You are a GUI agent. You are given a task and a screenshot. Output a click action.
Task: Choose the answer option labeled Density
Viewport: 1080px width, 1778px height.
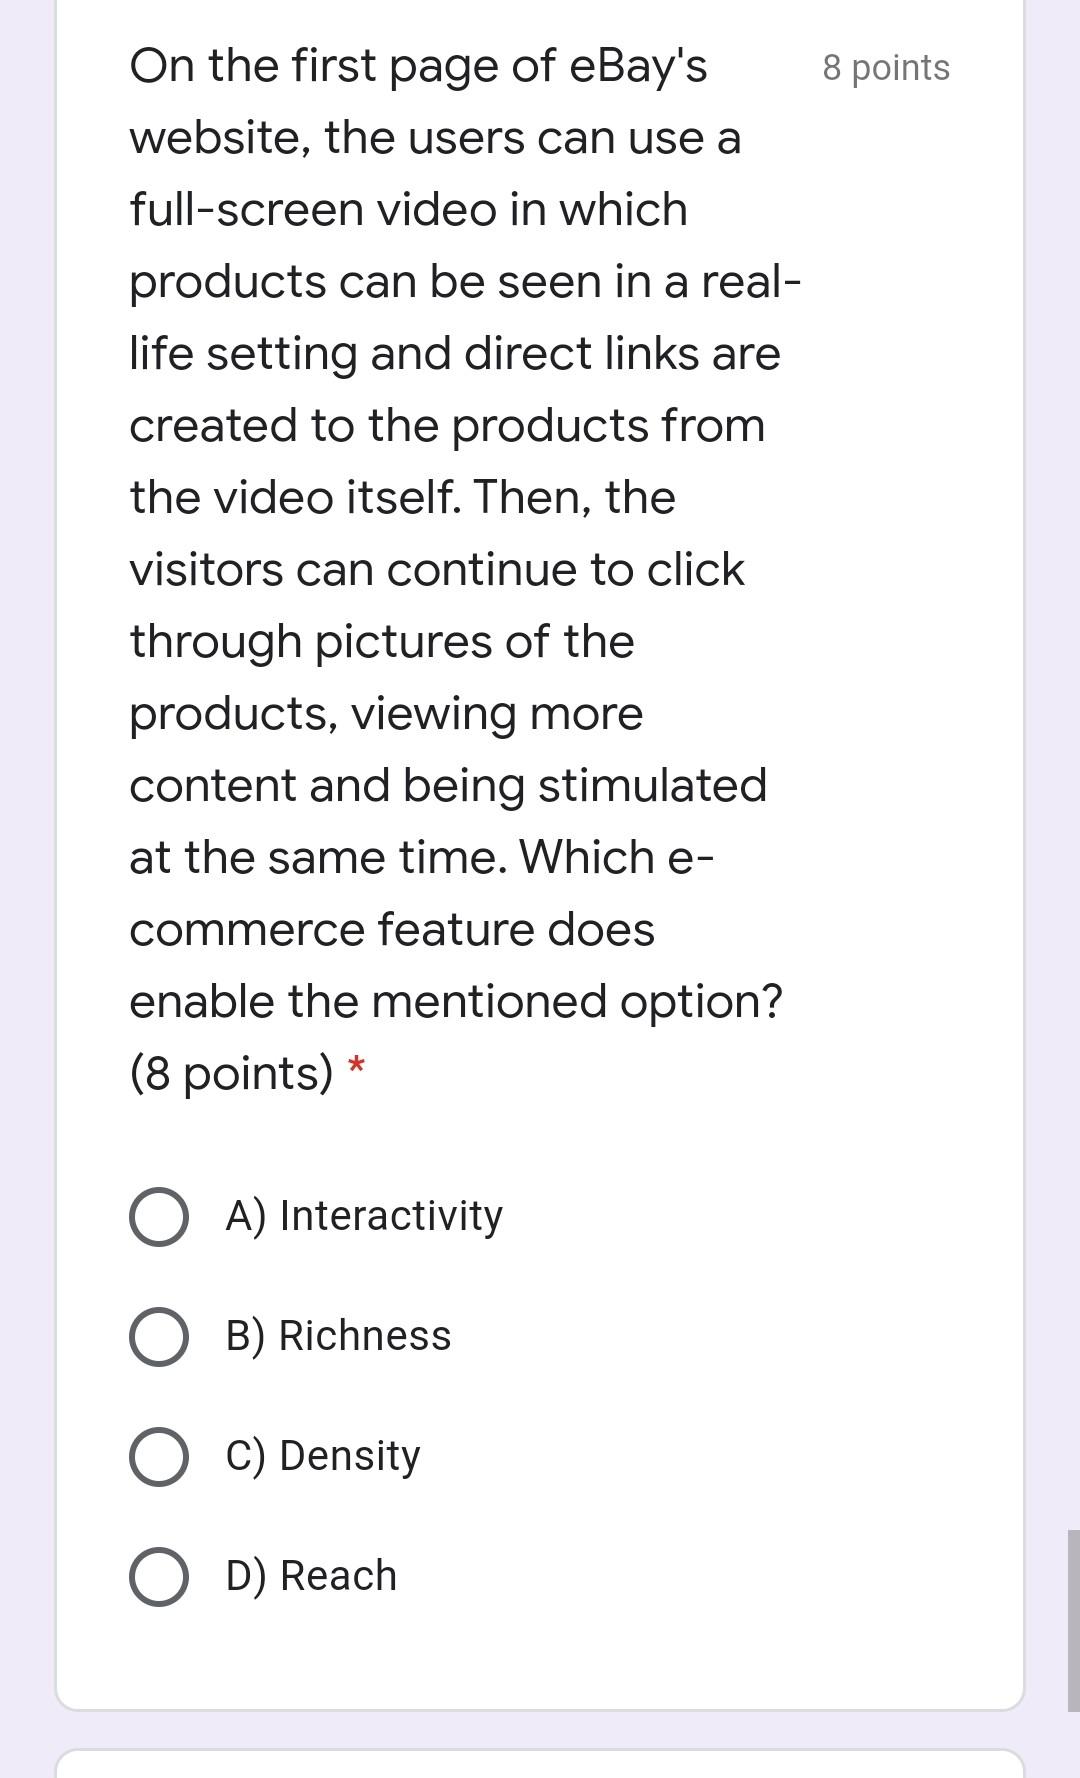click(x=322, y=1455)
